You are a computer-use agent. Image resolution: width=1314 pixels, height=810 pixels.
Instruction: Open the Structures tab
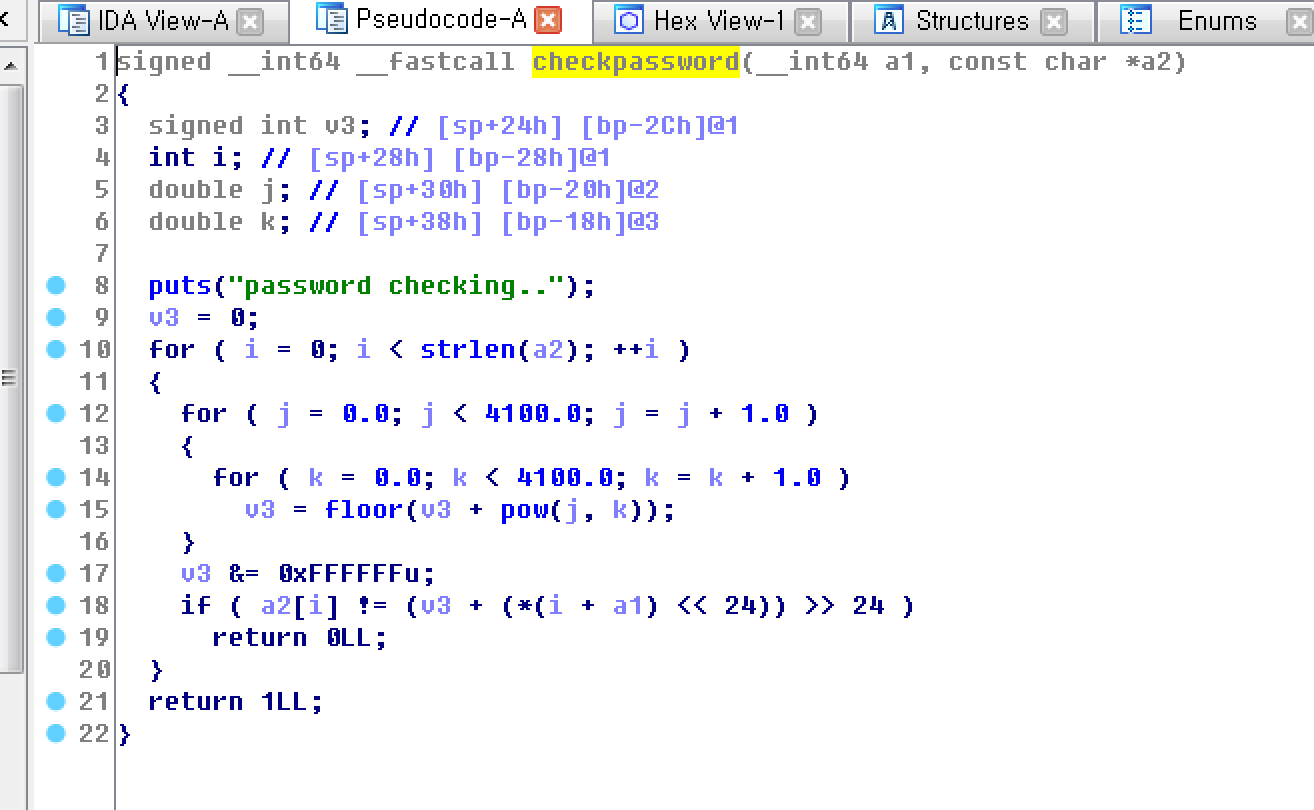pyautogui.click(x=971, y=21)
